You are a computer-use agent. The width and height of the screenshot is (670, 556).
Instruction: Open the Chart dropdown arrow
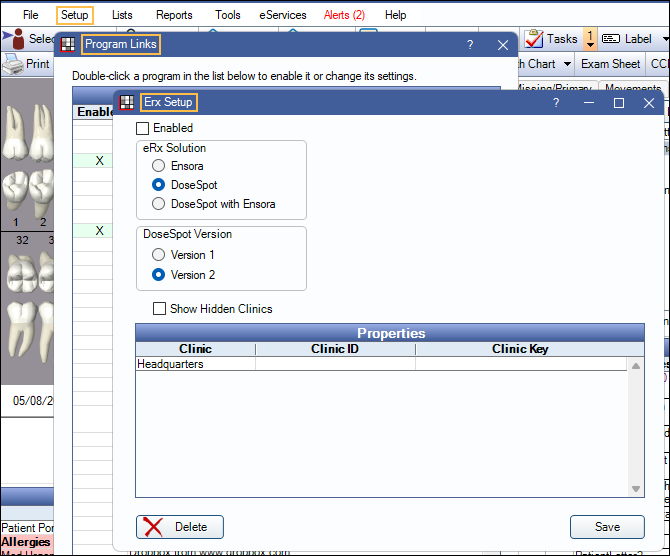567,64
